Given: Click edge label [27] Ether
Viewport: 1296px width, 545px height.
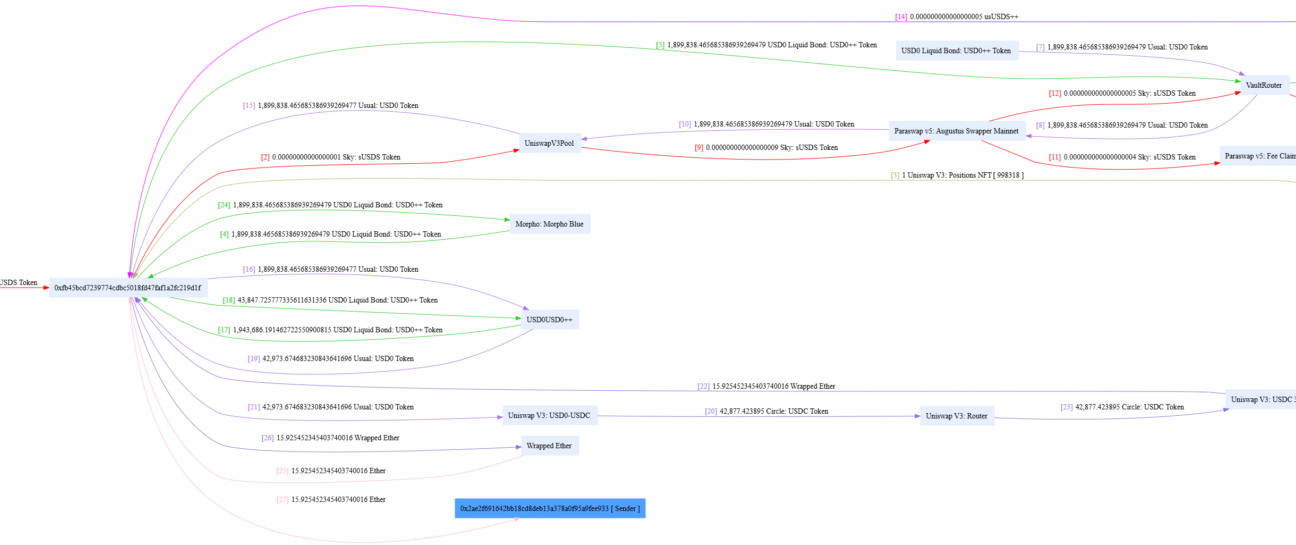Looking at the screenshot, I should [x=330, y=499].
